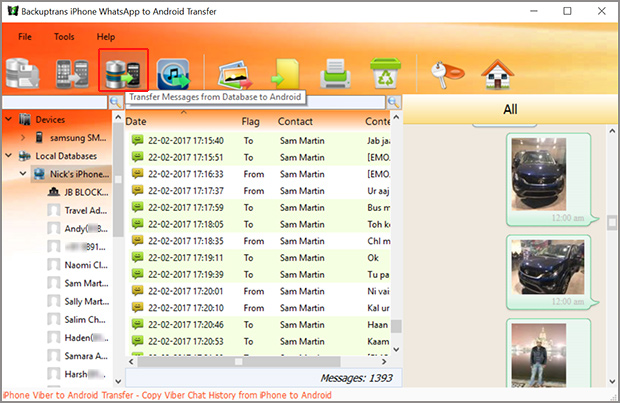Click the Local Databases icon in the tree
This screenshot has height=403, width=620.
coord(25,156)
